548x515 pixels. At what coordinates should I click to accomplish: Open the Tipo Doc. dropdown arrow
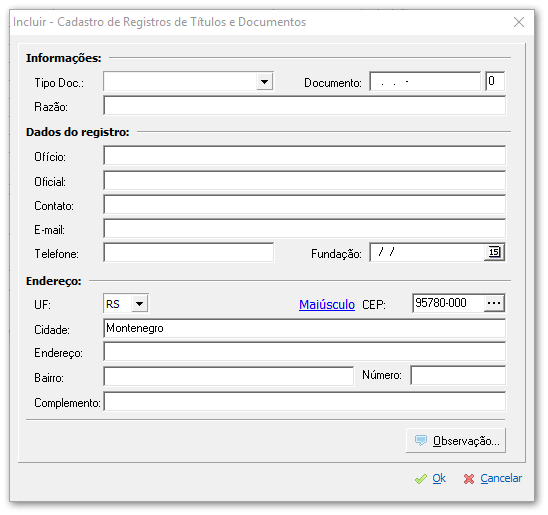pos(265,82)
